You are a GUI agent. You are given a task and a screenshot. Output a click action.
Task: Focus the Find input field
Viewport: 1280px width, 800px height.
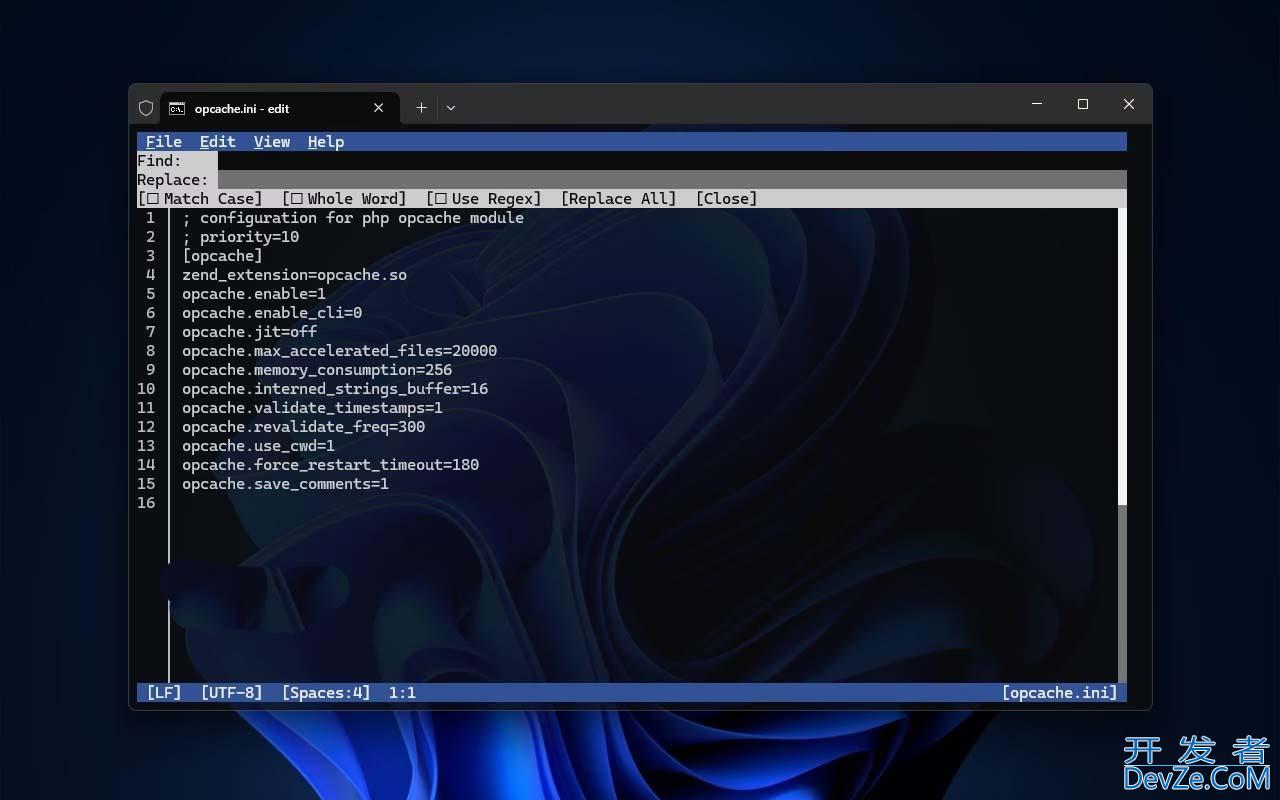[672, 161]
